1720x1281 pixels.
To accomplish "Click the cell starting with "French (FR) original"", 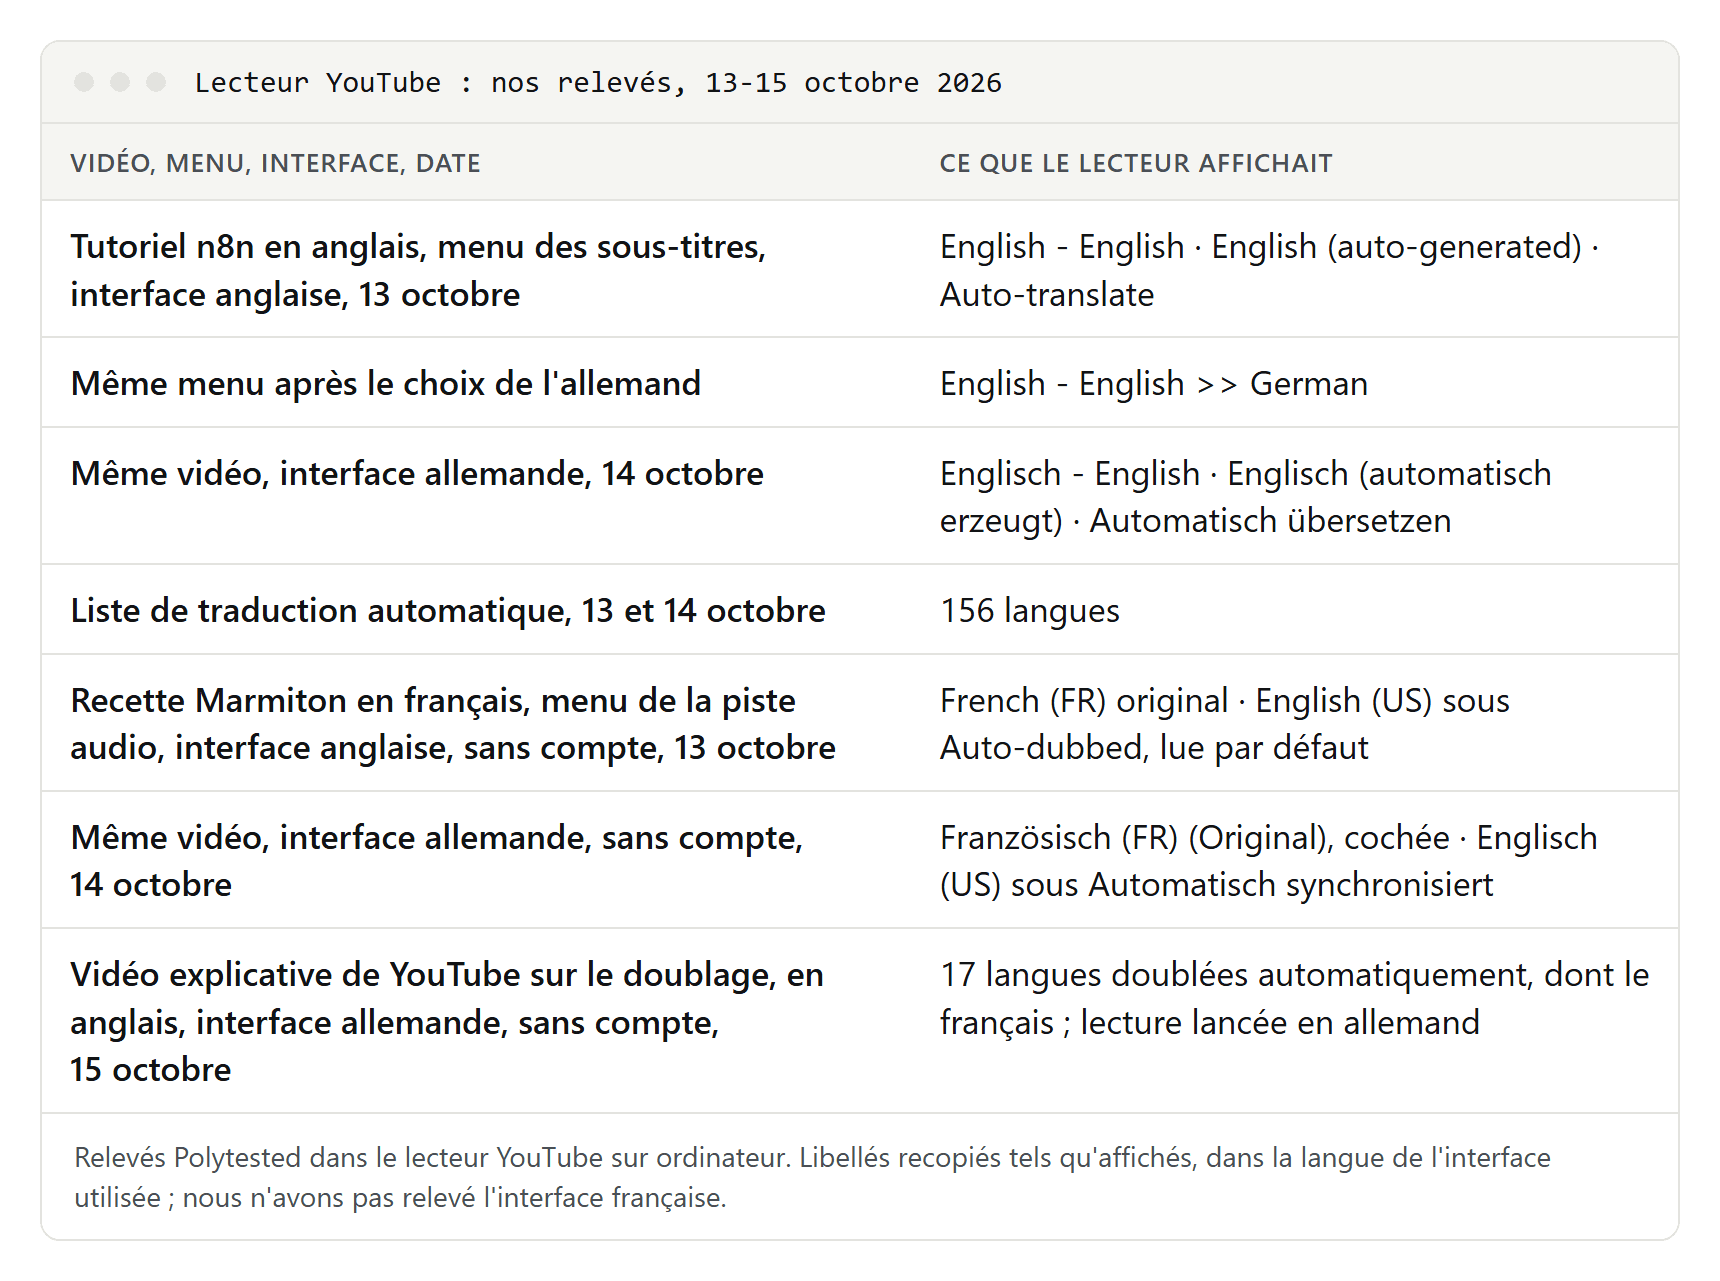I will click(x=1225, y=724).
